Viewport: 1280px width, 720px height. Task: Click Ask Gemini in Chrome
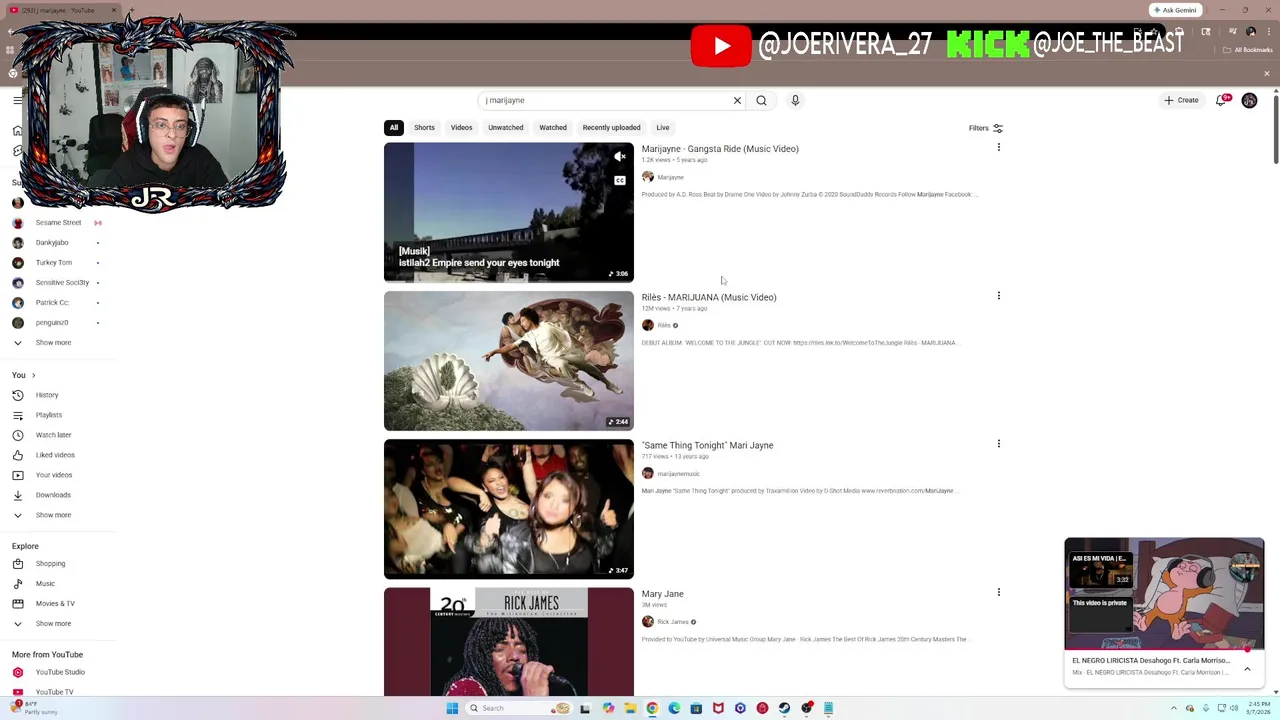click(1175, 10)
